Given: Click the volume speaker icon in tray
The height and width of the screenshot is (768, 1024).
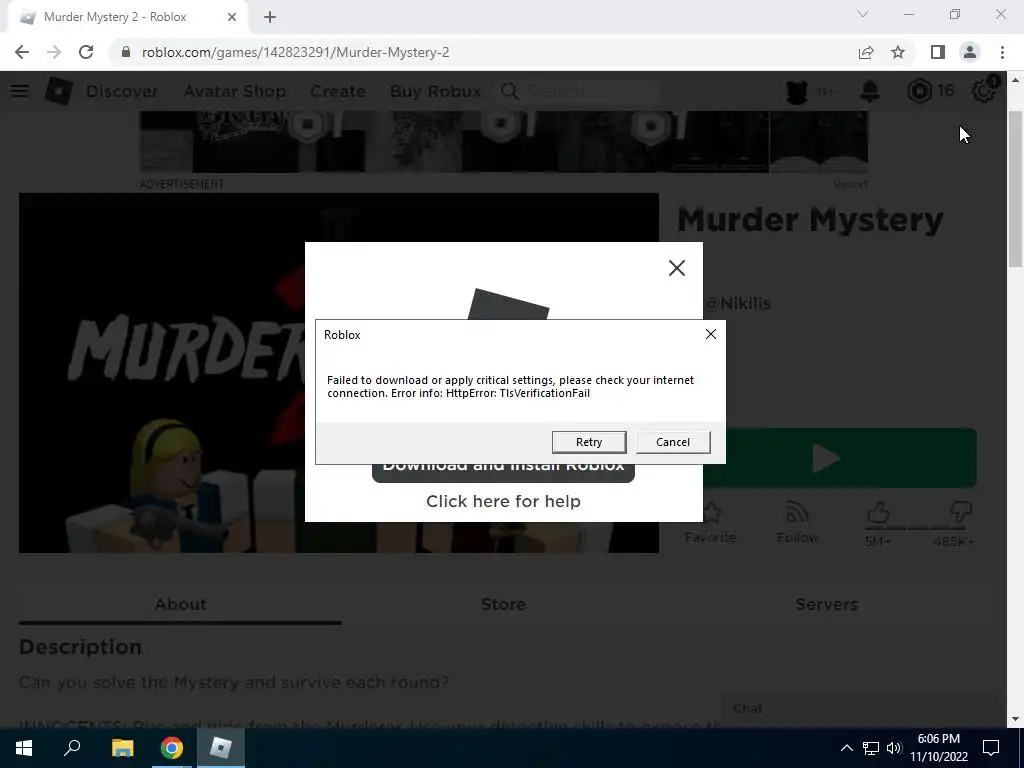Looking at the screenshot, I should [894, 748].
